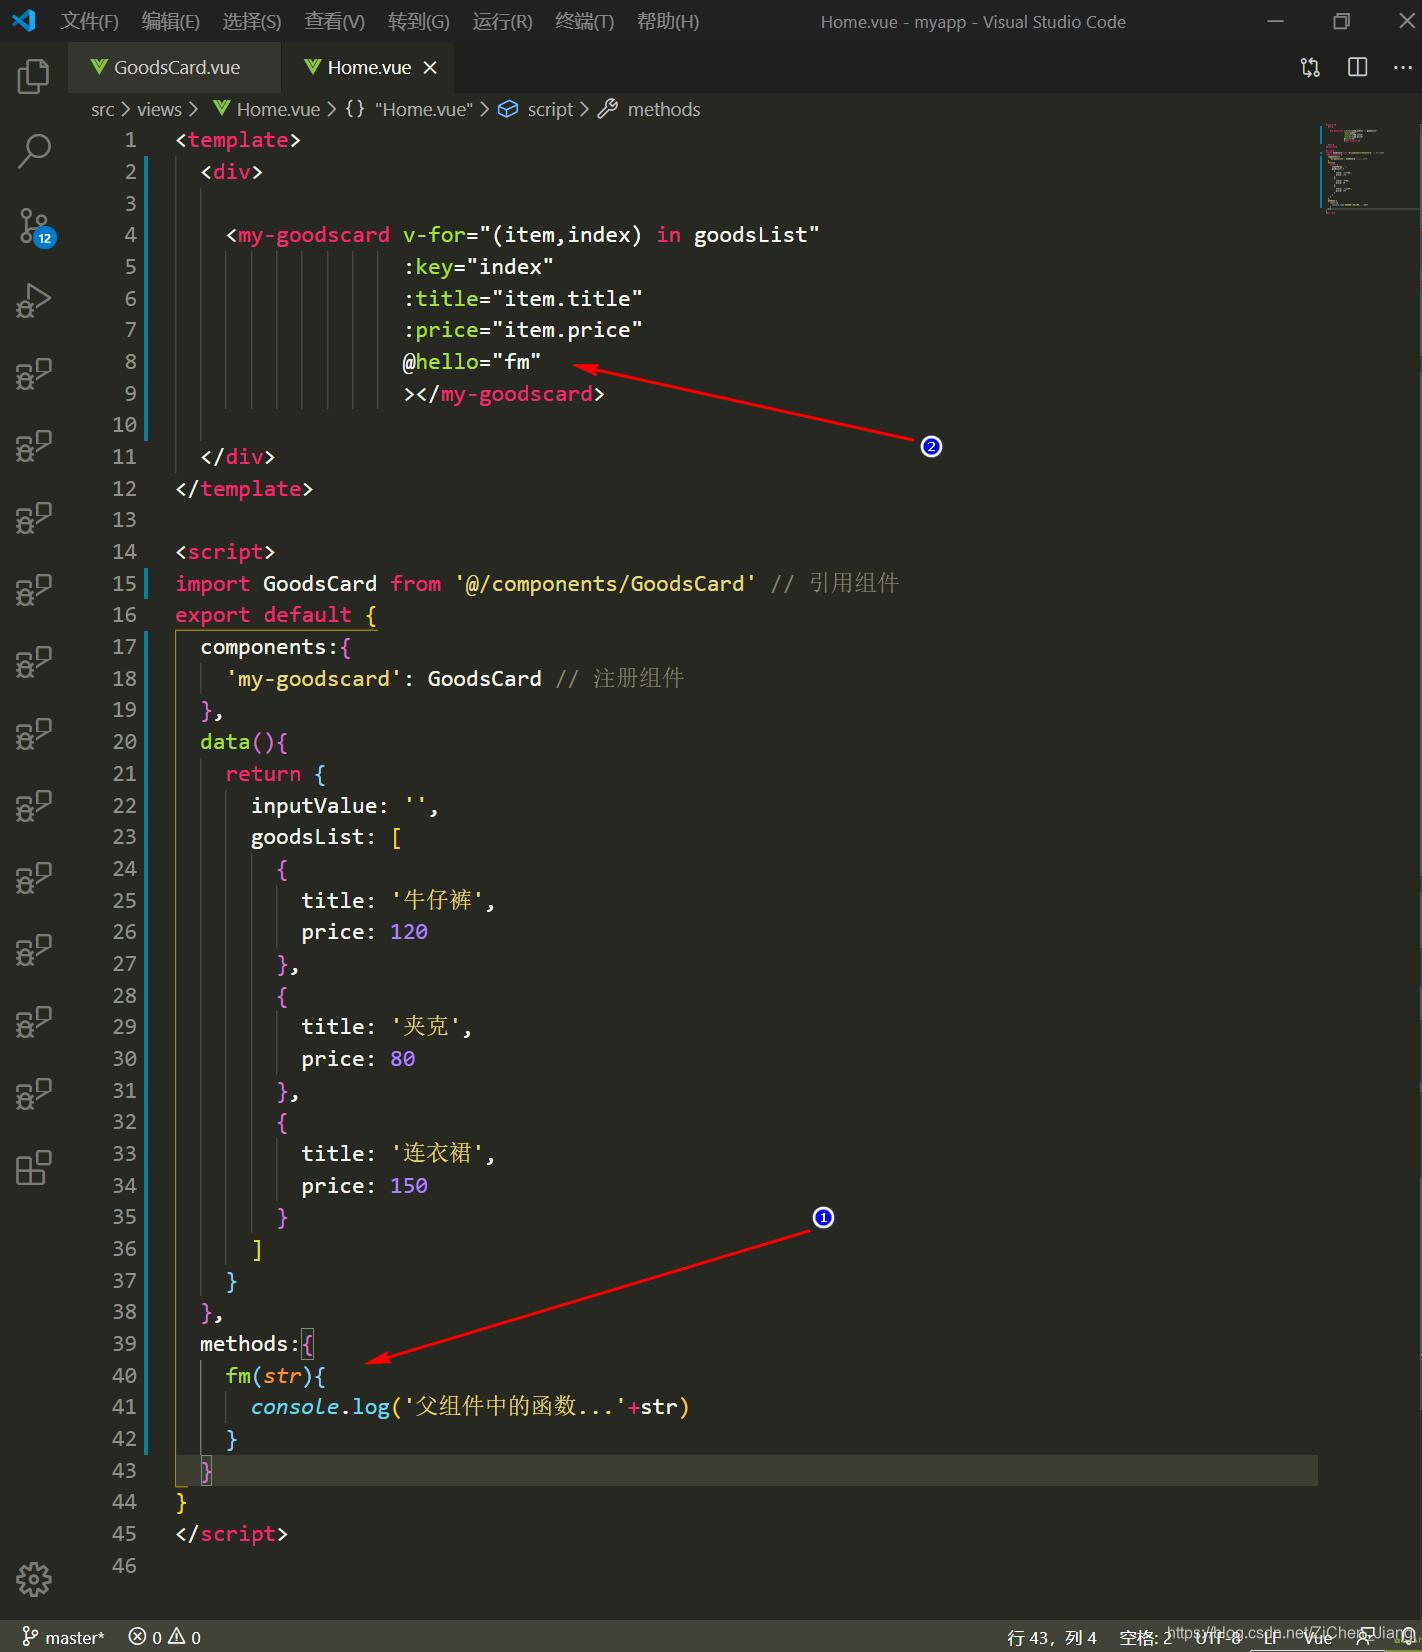Image resolution: width=1422 pixels, height=1652 pixels.
Task: Open the Explorer view in activity bar
Action: pyautogui.click(x=33, y=76)
